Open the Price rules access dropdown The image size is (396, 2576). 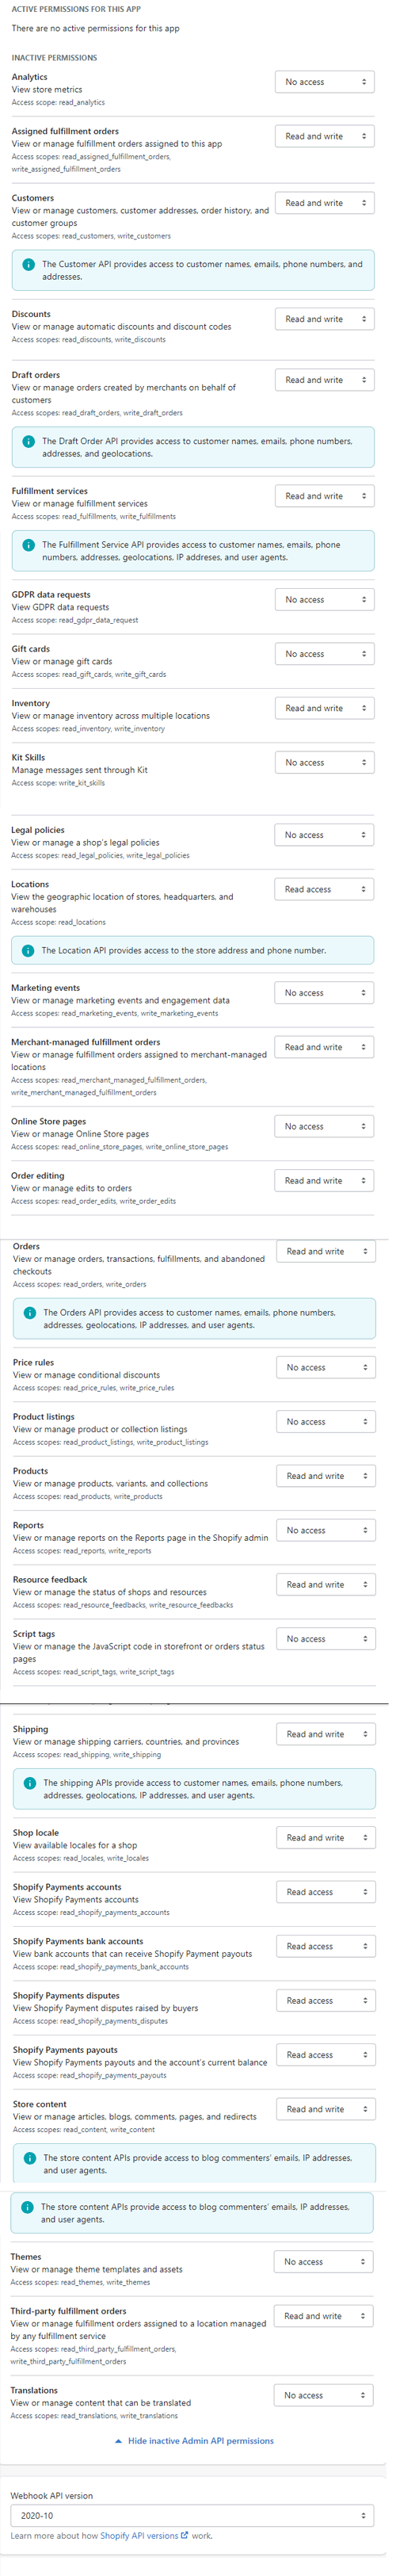pyautogui.click(x=326, y=1368)
